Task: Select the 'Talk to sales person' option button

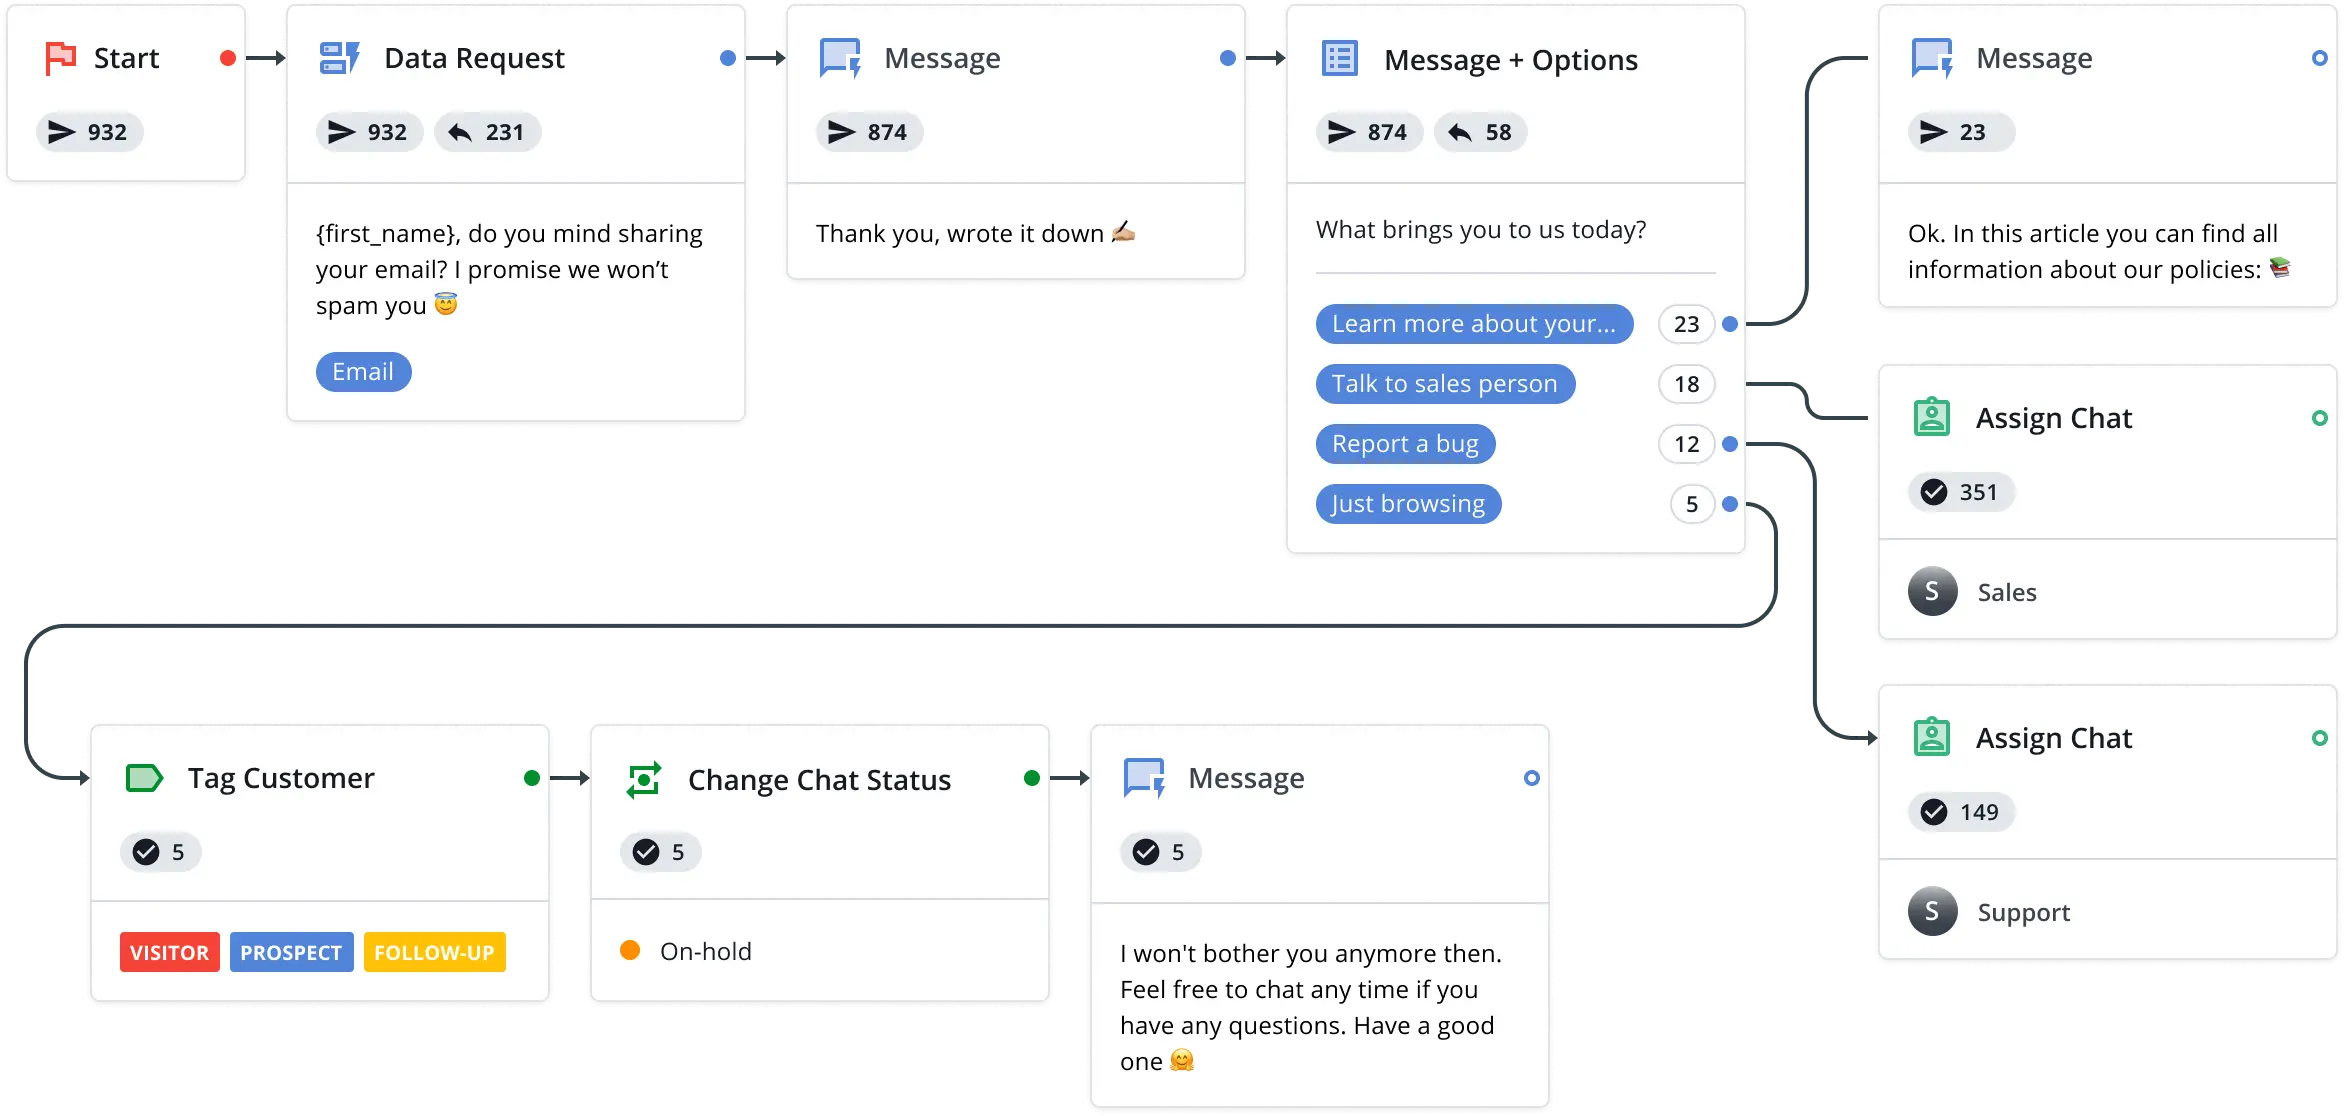Action: tap(1443, 384)
